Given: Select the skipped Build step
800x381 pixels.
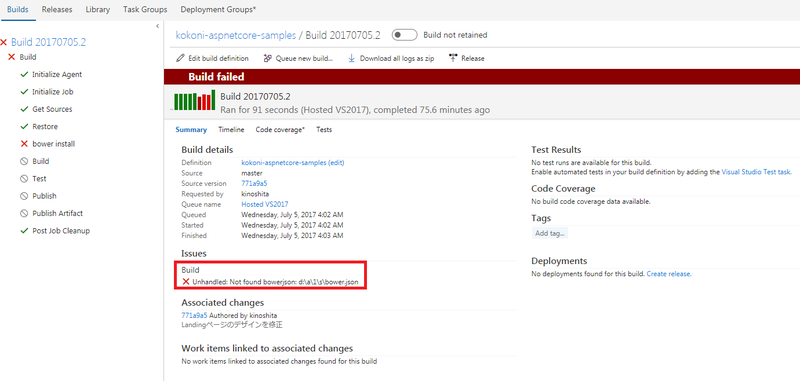Looking at the screenshot, I should [41, 161].
